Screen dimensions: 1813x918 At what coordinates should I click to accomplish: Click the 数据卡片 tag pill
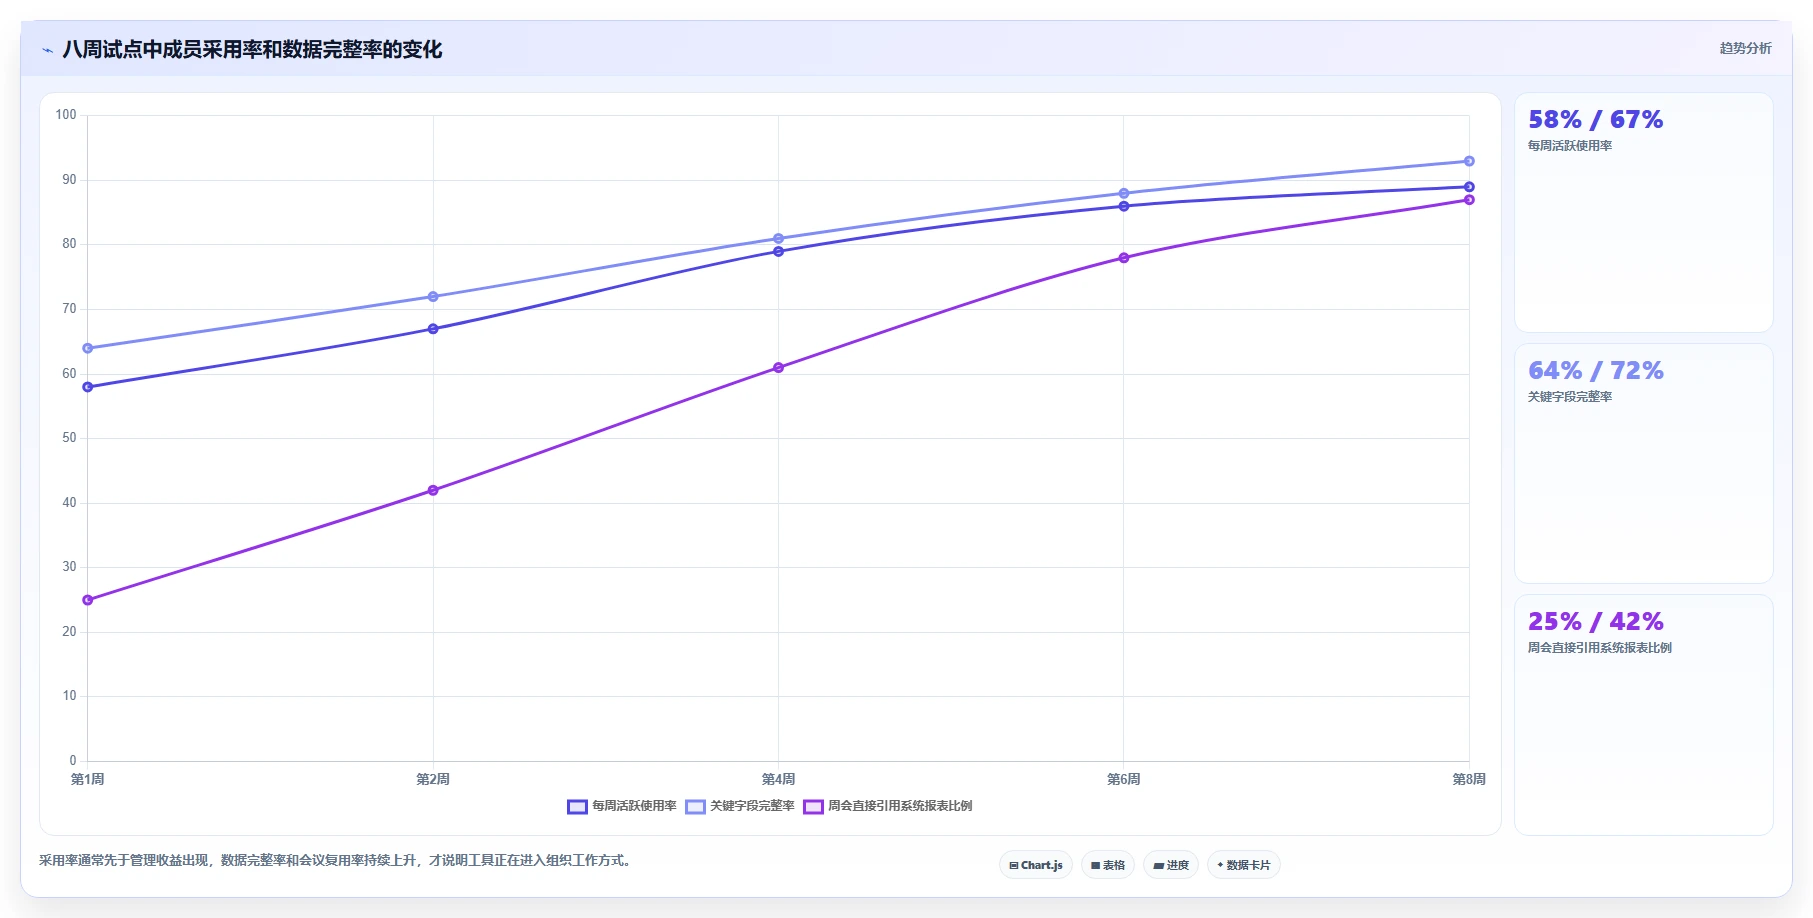[x=1244, y=865]
